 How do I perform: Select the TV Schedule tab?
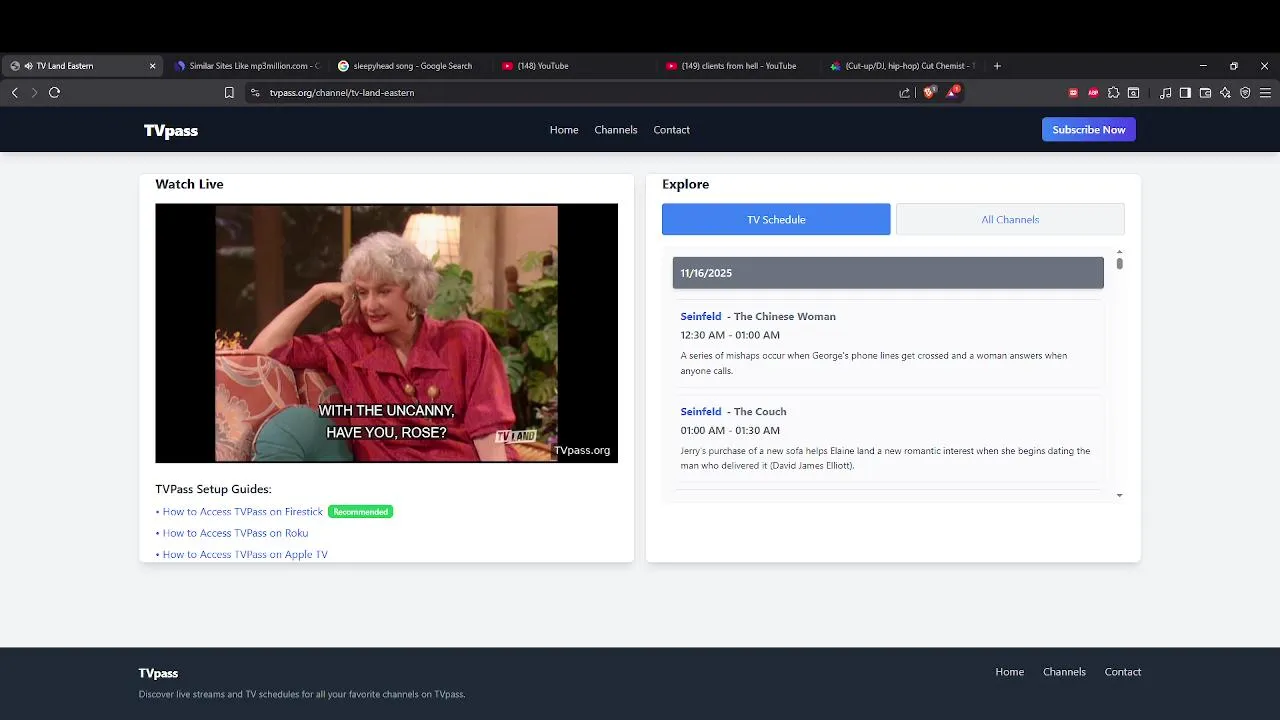click(x=776, y=219)
